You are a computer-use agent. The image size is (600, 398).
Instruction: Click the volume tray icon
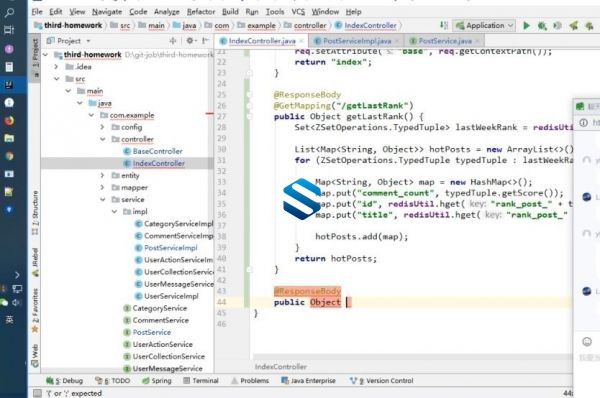coord(16,303)
